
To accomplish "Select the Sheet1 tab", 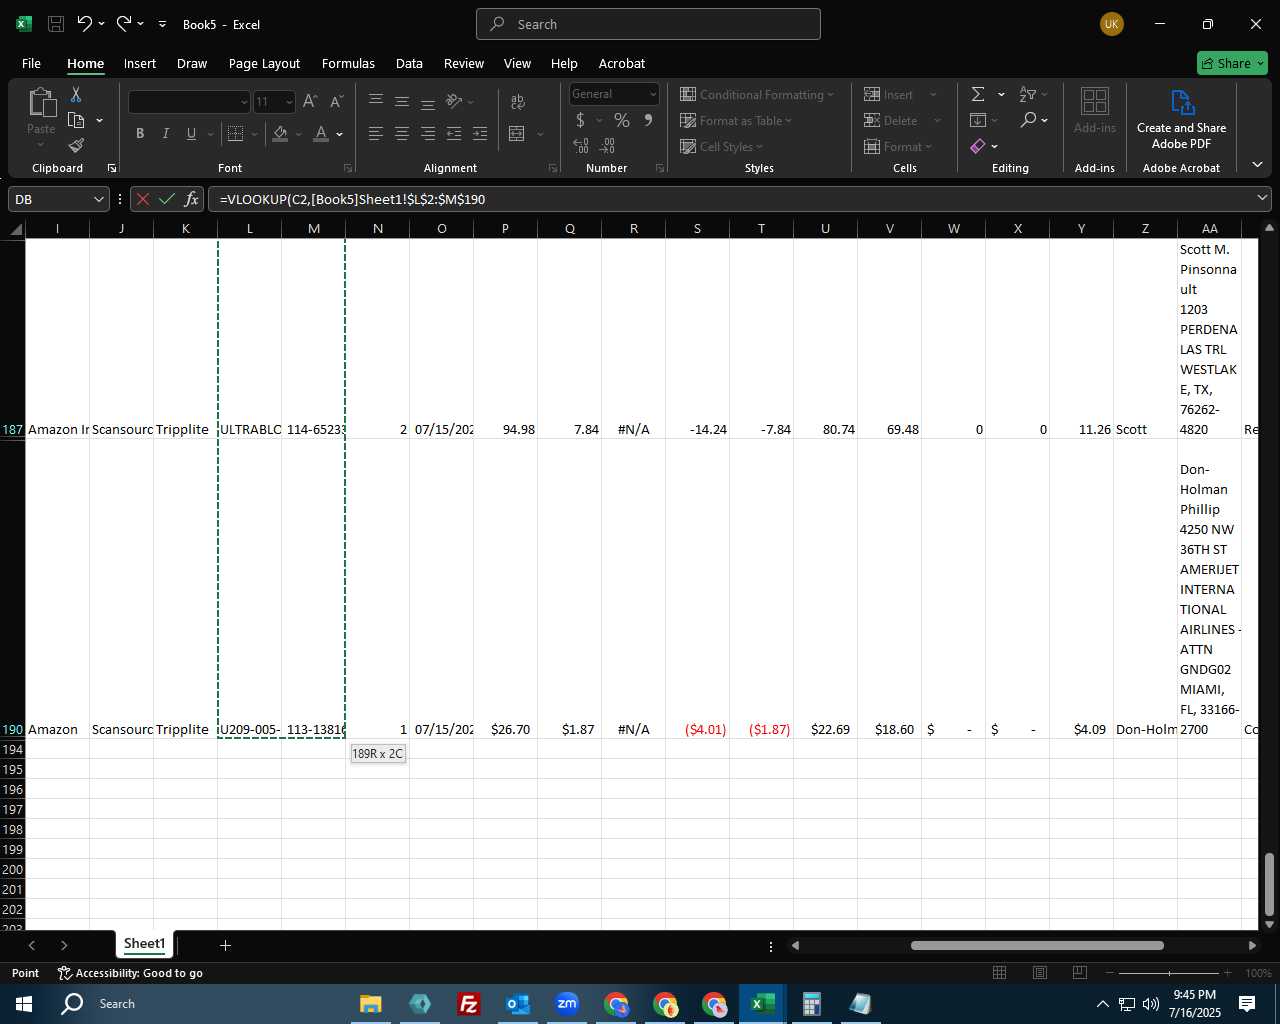I will [x=144, y=944].
